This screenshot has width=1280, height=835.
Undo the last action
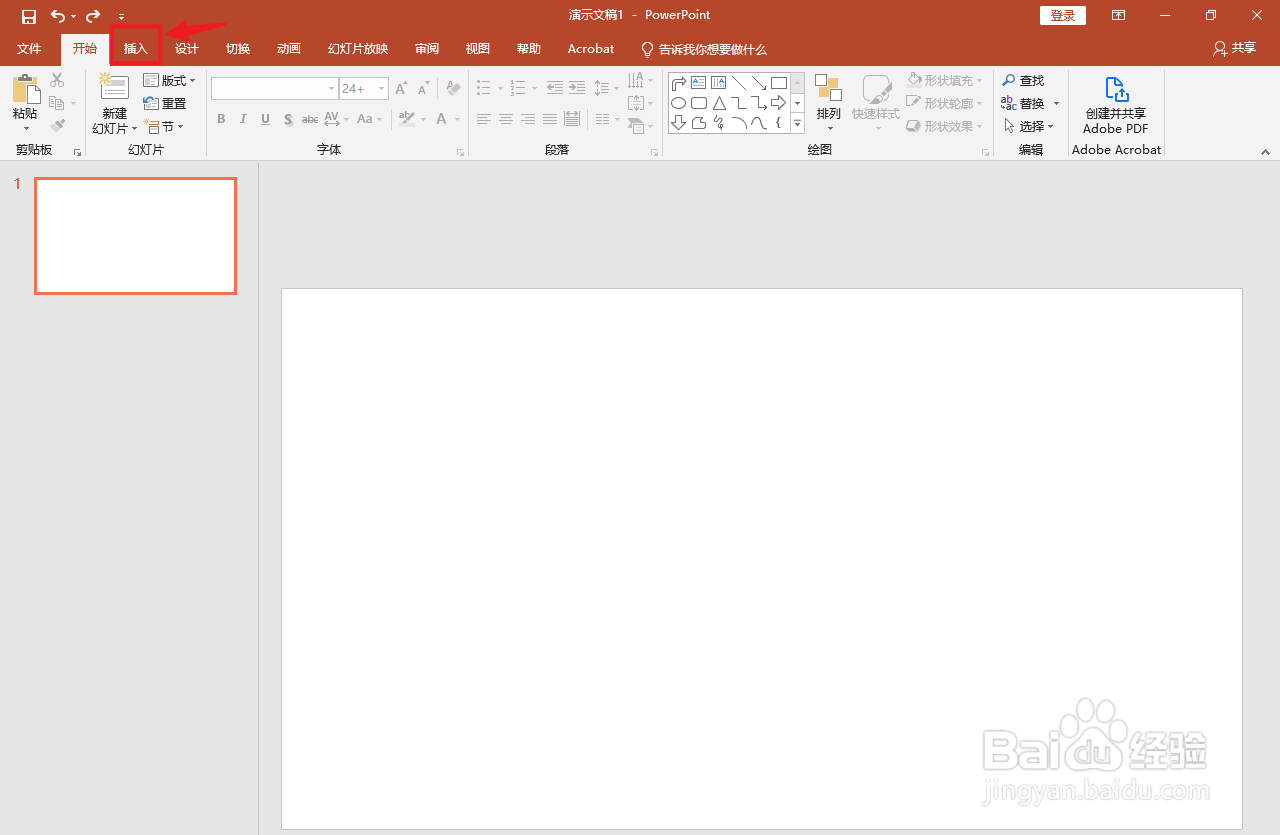pyautogui.click(x=58, y=16)
